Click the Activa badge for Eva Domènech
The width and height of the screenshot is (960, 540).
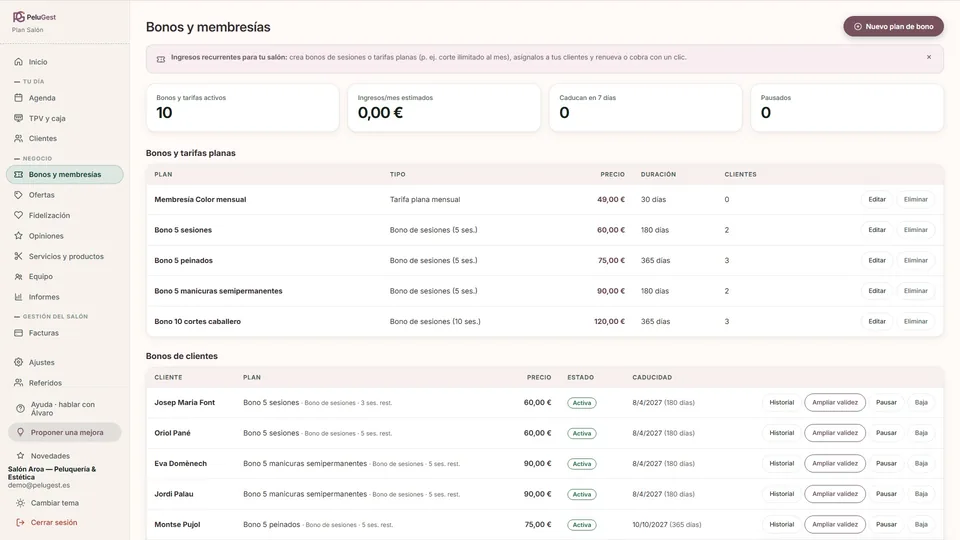click(x=582, y=464)
